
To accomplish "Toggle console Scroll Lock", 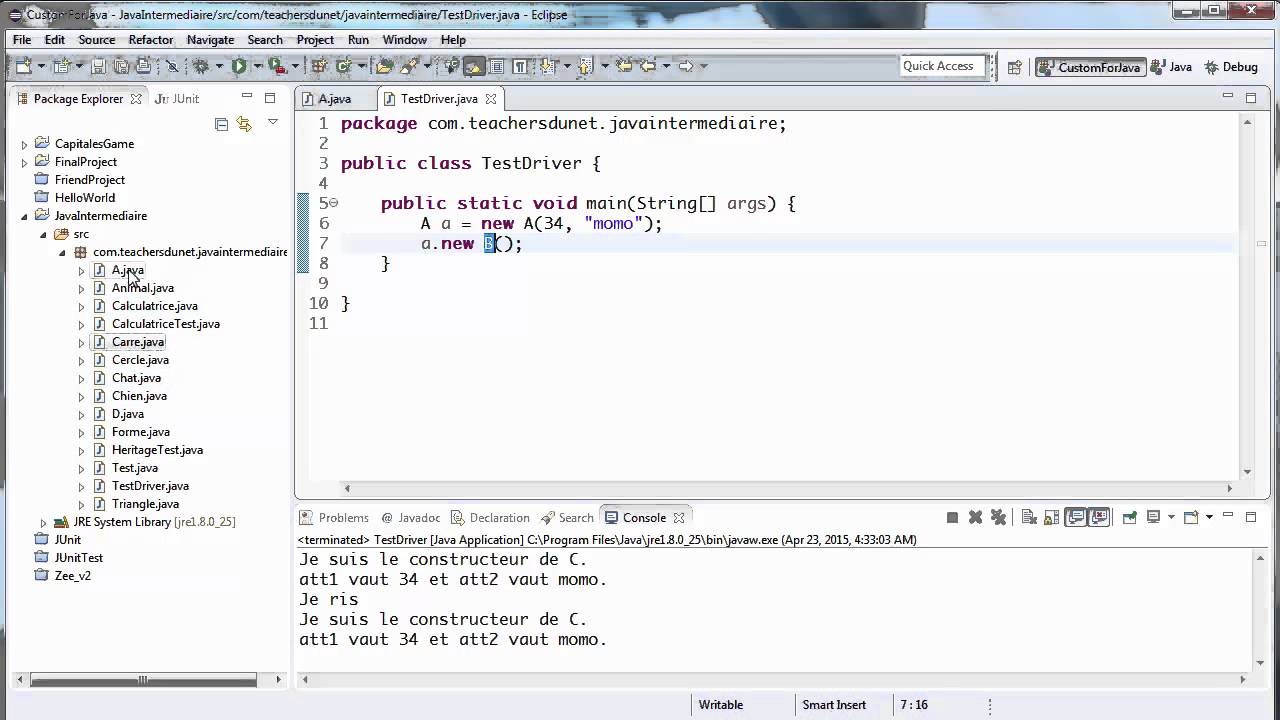I will [1051, 517].
